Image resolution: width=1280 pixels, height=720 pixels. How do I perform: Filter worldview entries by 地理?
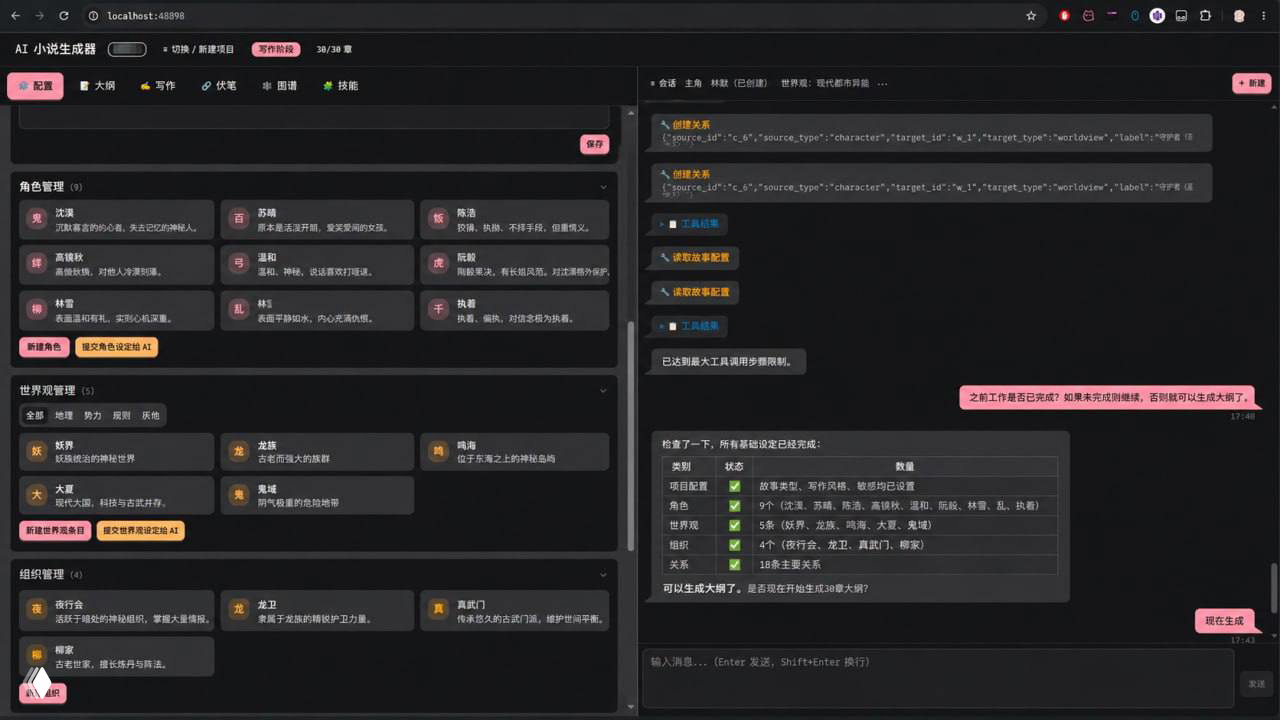64,415
